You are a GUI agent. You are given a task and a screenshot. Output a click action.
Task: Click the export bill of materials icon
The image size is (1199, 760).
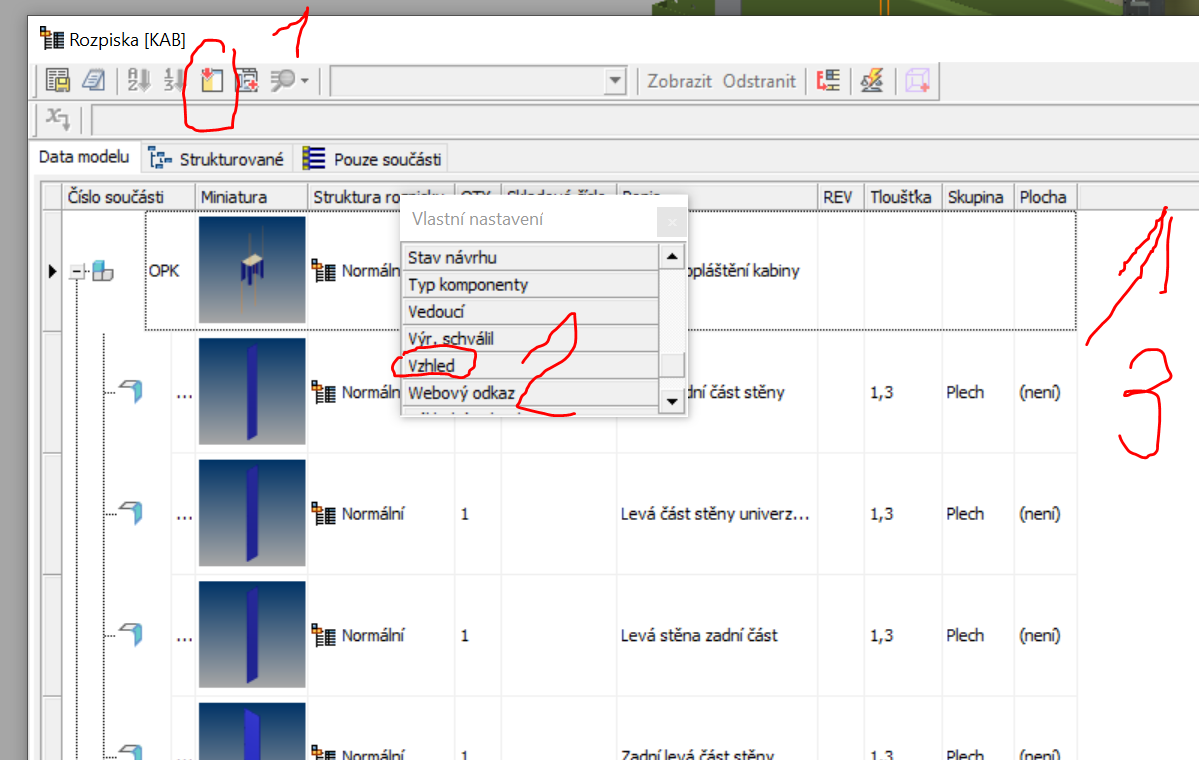point(57,80)
